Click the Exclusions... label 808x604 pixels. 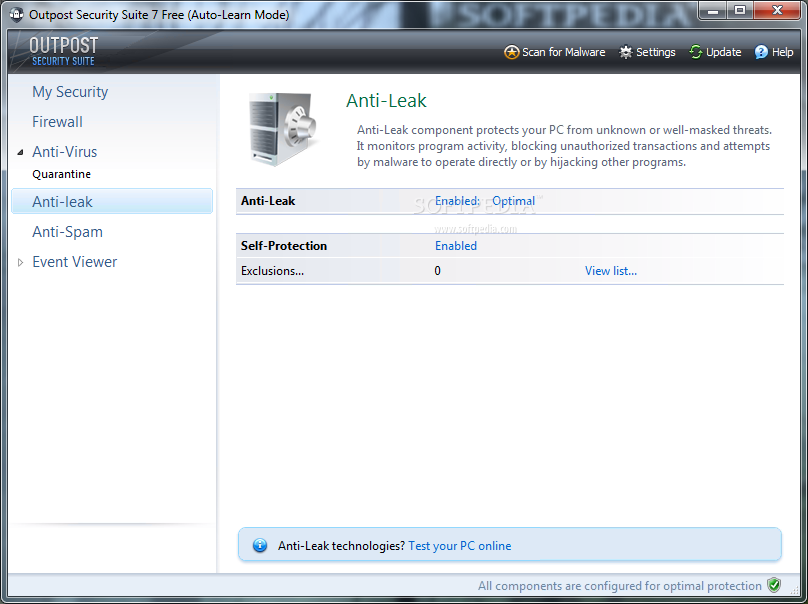272,271
